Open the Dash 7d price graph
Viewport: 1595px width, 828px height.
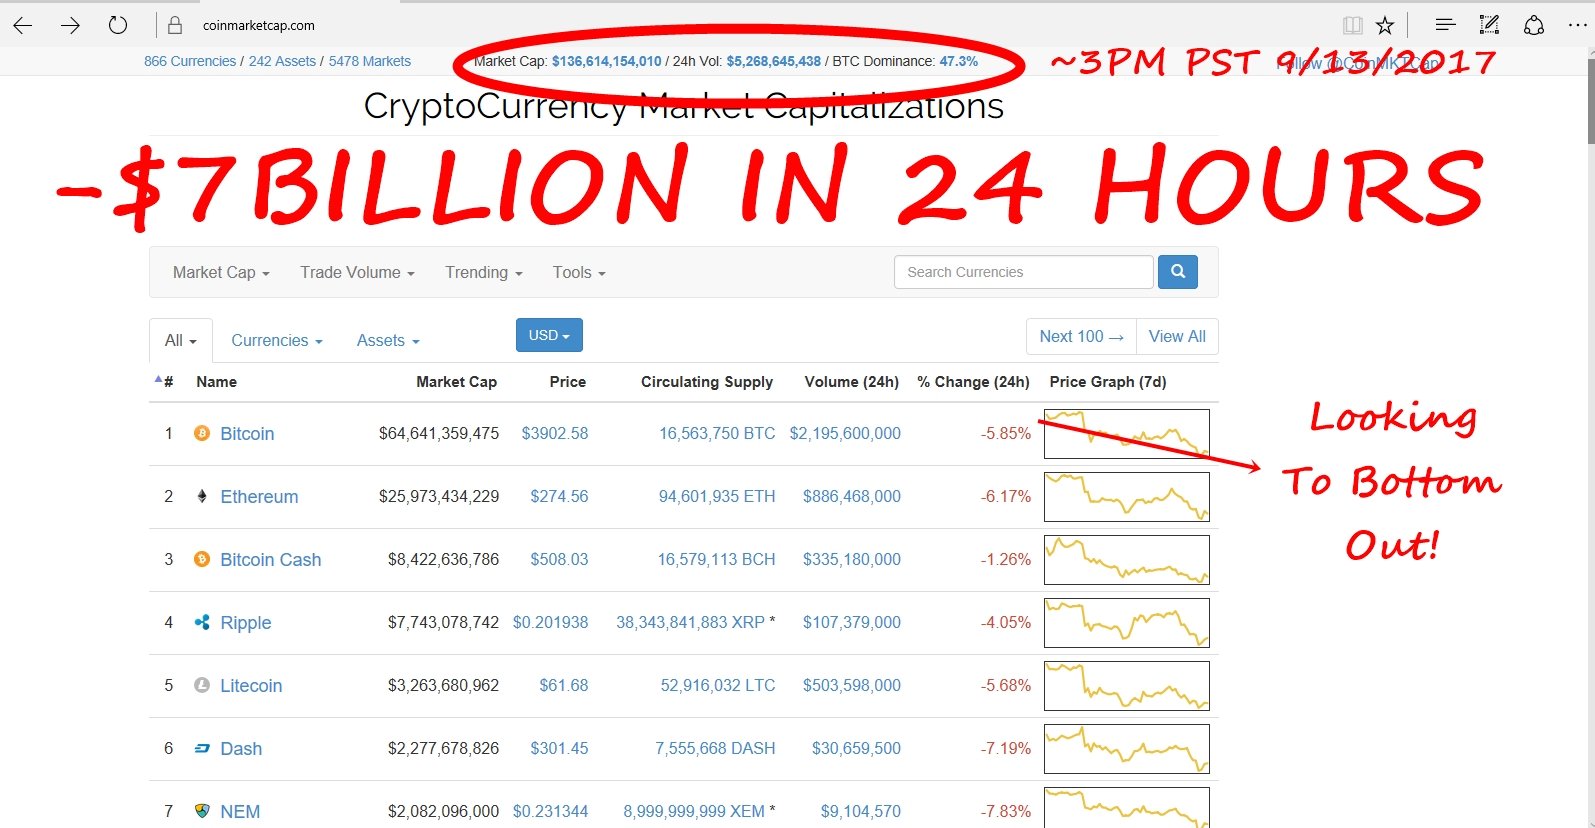(1127, 749)
